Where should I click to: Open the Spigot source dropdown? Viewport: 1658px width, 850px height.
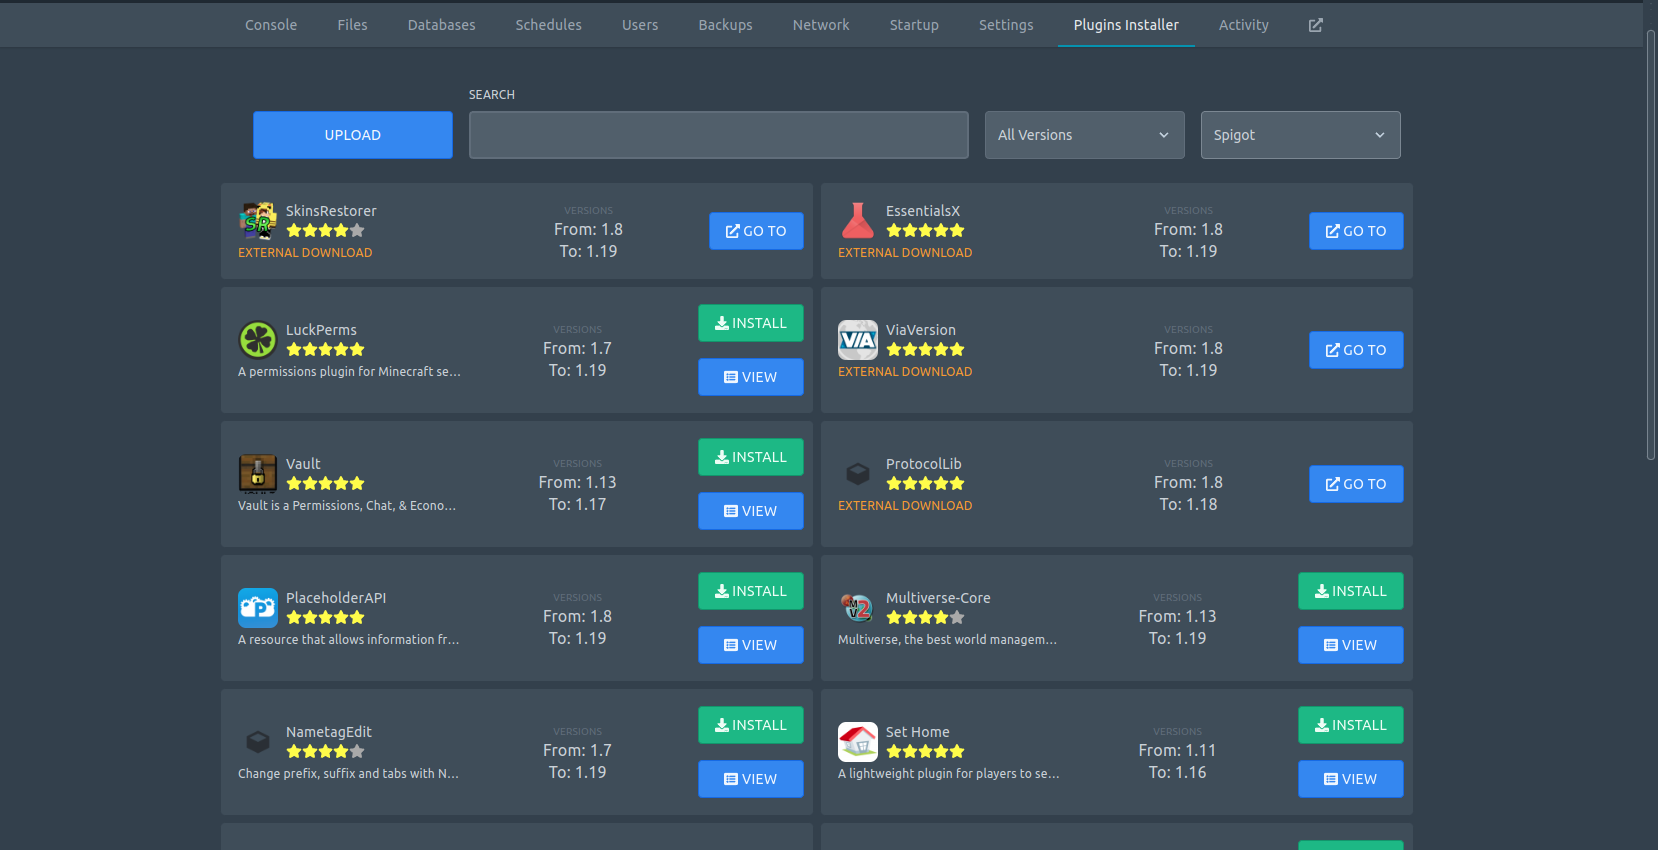point(1300,135)
